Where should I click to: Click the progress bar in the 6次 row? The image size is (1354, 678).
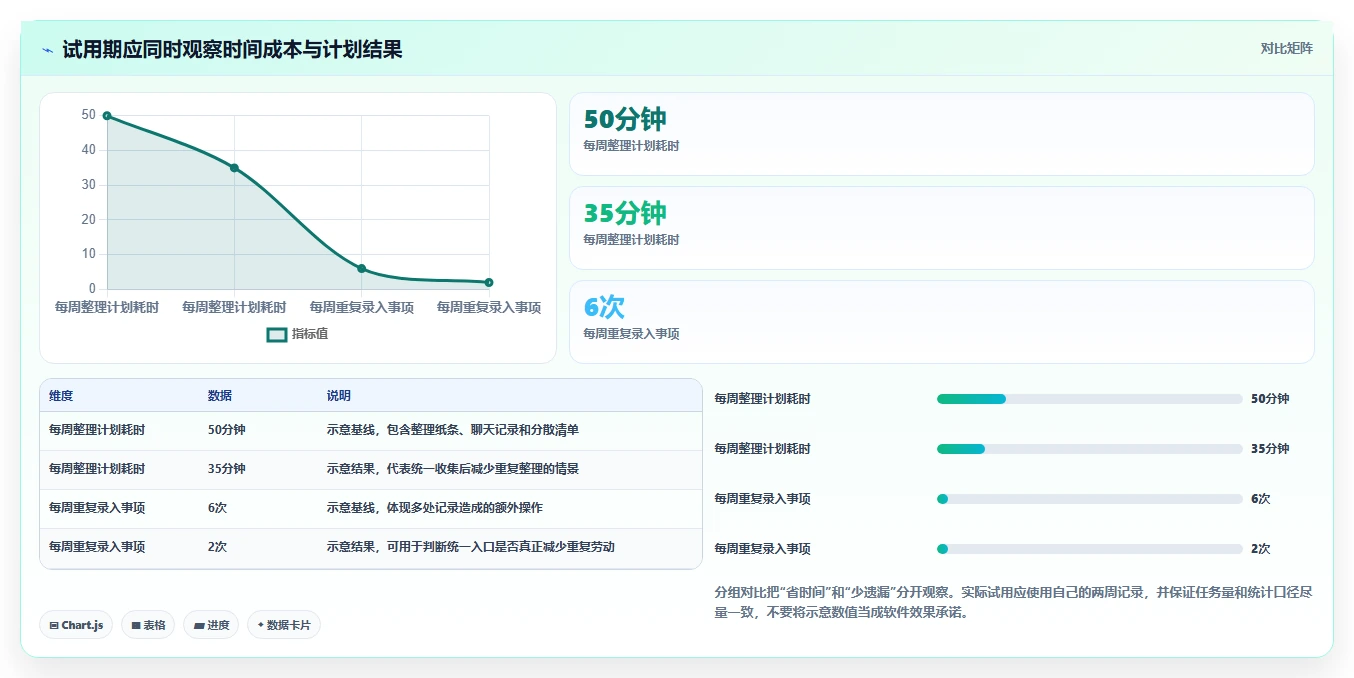coord(1090,499)
